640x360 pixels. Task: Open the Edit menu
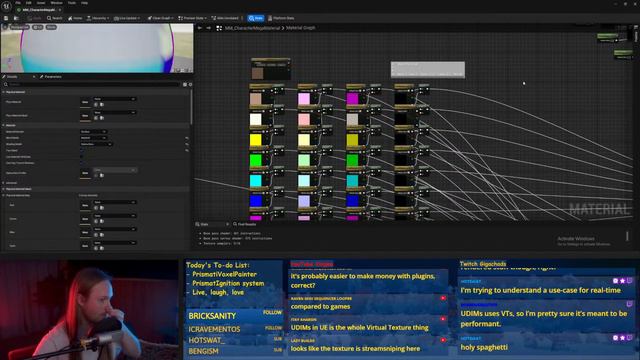point(29,3)
